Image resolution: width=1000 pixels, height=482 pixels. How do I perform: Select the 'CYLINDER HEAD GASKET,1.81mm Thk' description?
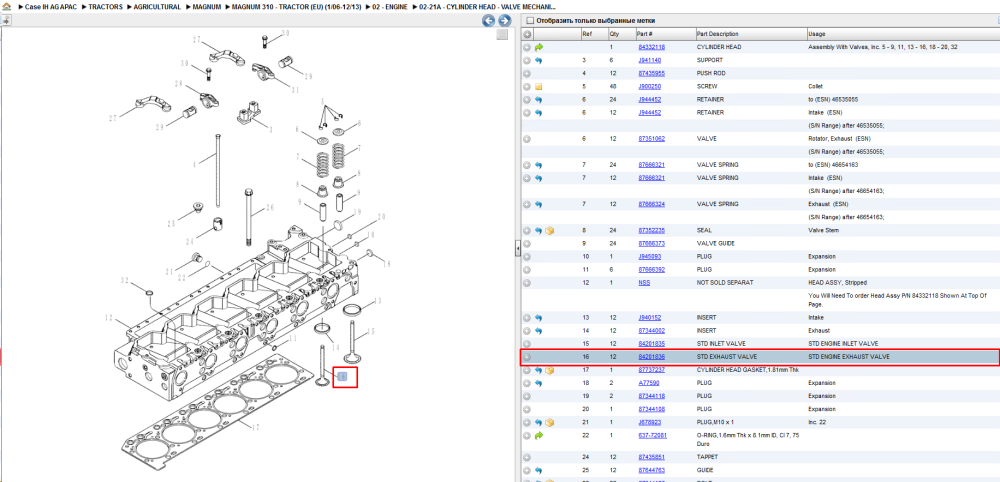(x=748, y=370)
